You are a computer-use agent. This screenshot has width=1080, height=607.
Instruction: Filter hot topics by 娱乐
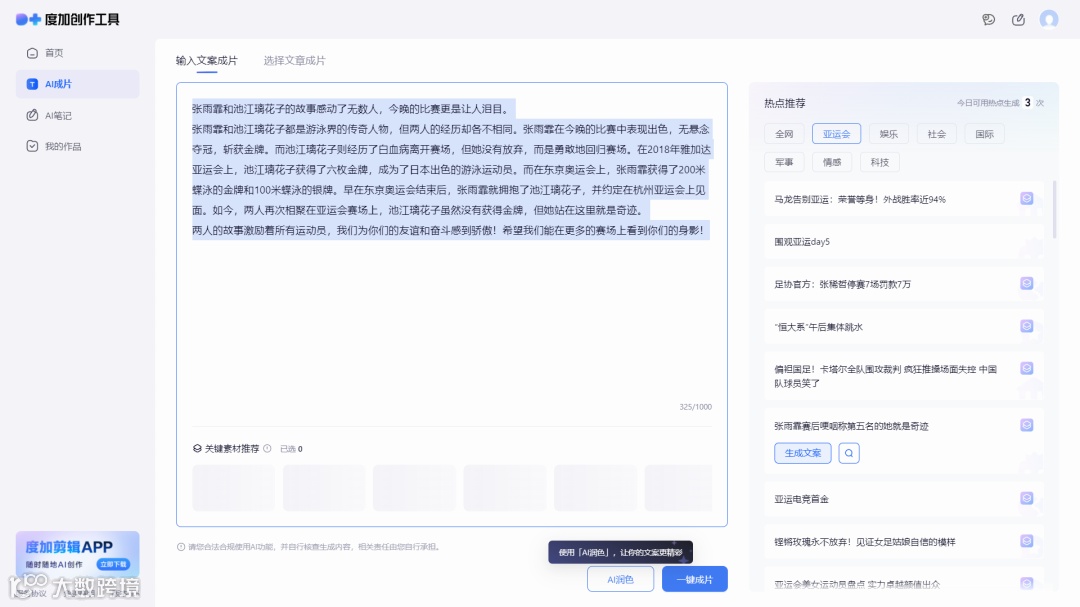tap(889, 134)
